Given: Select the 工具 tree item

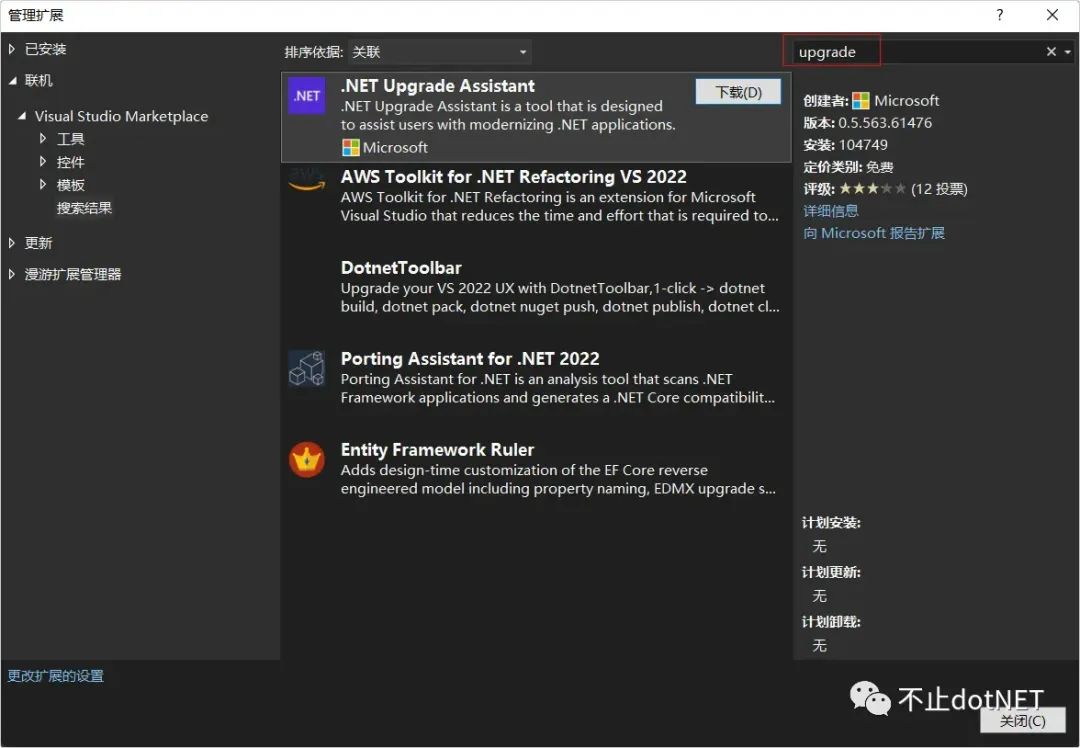Looking at the screenshot, I should coord(70,139).
